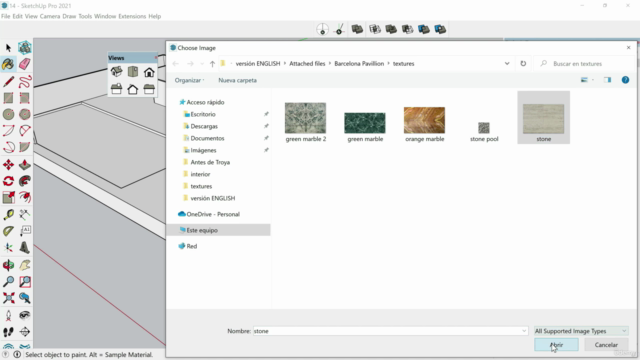The height and width of the screenshot is (360, 640).
Task: Choose the Follow Me tool
Action: coord(24,181)
